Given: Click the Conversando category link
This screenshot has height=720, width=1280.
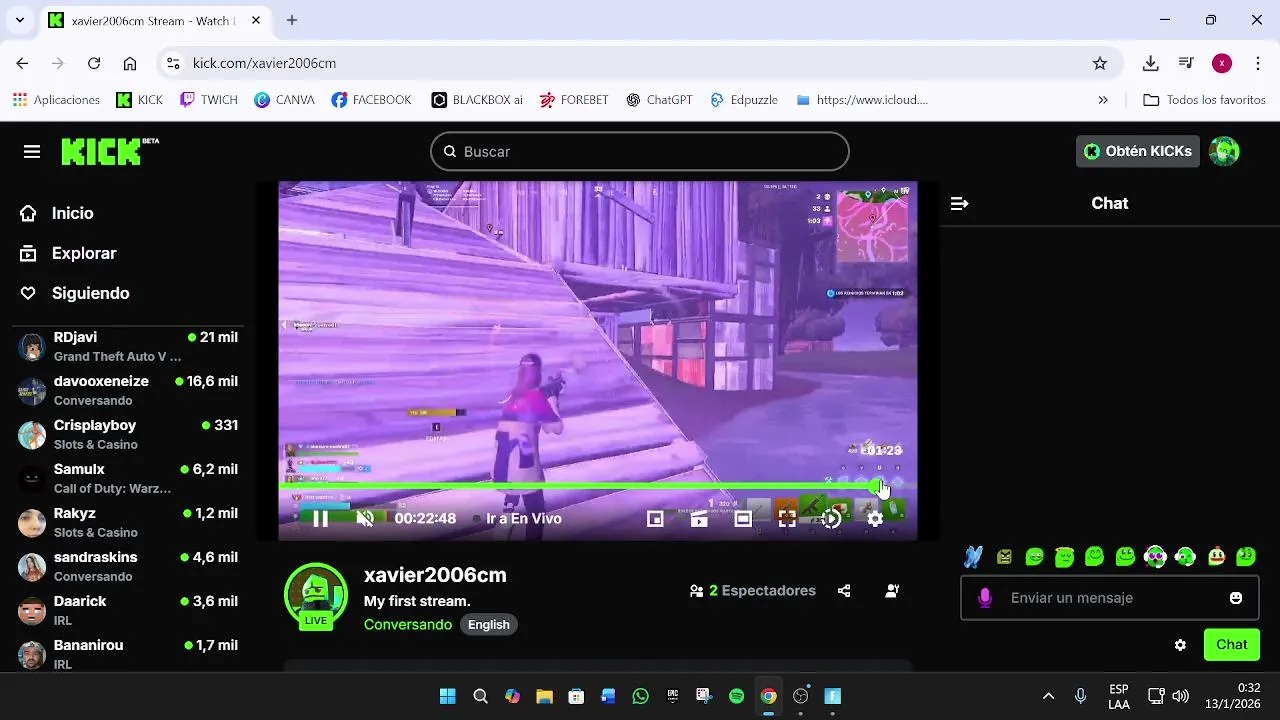Looking at the screenshot, I should [408, 624].
